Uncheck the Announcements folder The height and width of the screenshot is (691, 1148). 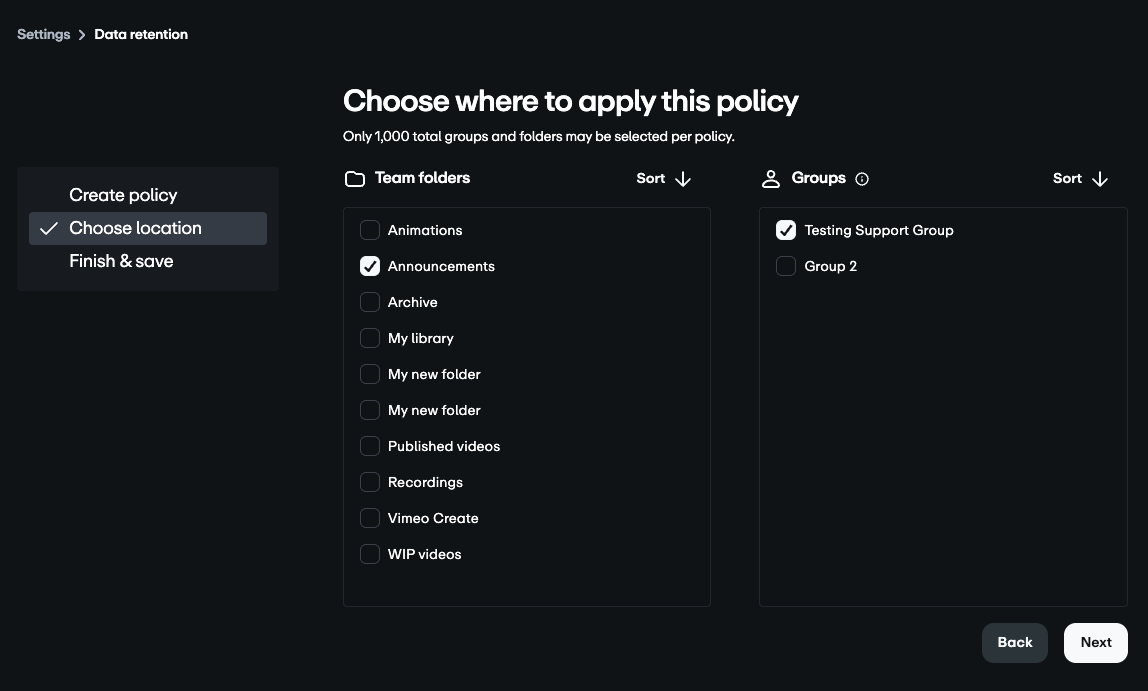[370, 266]
